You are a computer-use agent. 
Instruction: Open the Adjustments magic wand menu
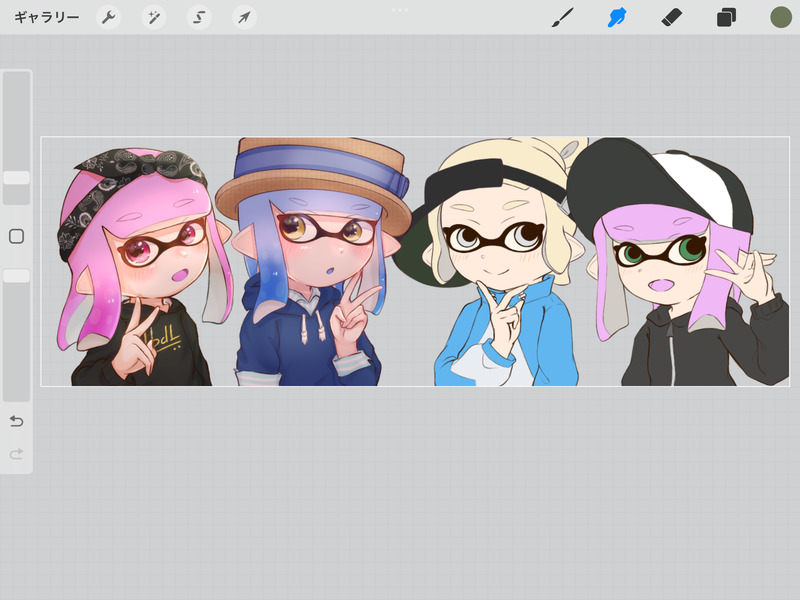[x=154, y=18]
